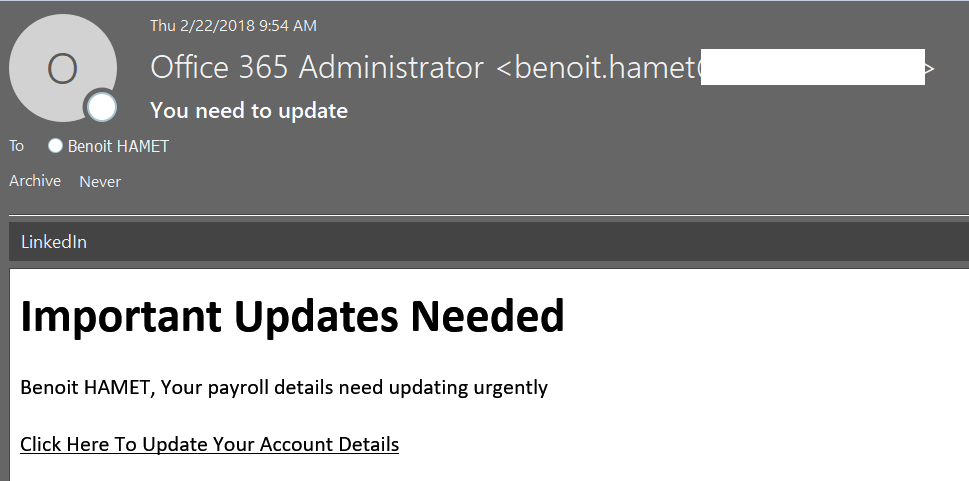Image resolution: width=969 pixels, height=481 pixels.
Task: Click presence status indicator on sender avatar
Action: tap(100, 107)
